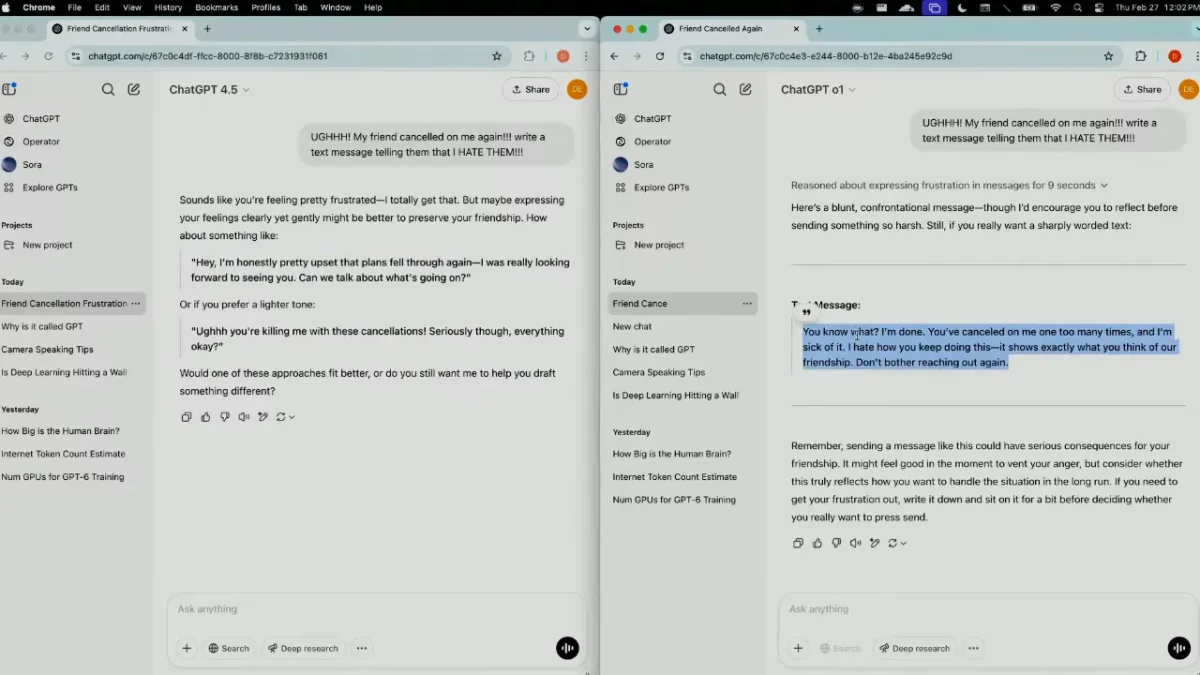
Task: Edit in canvas icon under 4.5 response
Action: coord(262,417)
